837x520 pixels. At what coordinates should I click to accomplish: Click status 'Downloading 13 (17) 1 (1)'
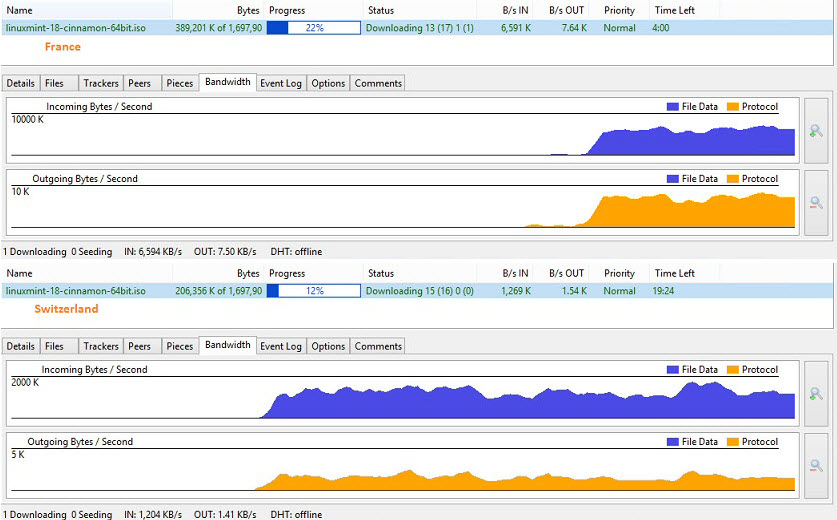420,28
